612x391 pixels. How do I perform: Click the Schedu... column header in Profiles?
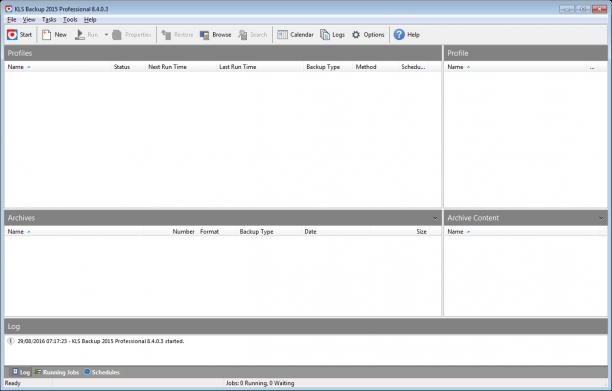pos(413,67)
